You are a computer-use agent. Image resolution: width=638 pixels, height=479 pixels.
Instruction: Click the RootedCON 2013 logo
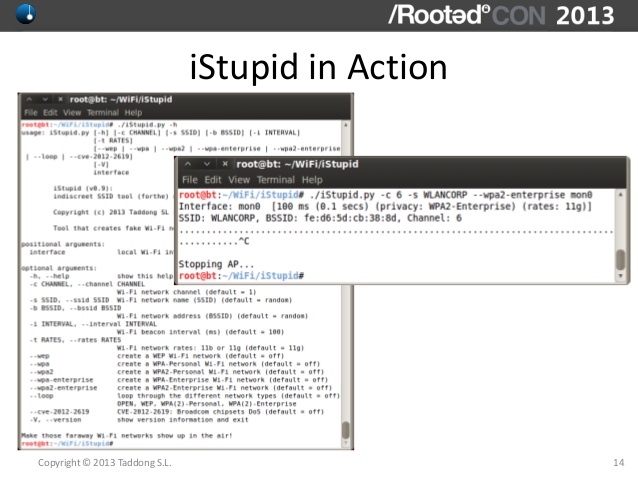[x=510, y=15]
